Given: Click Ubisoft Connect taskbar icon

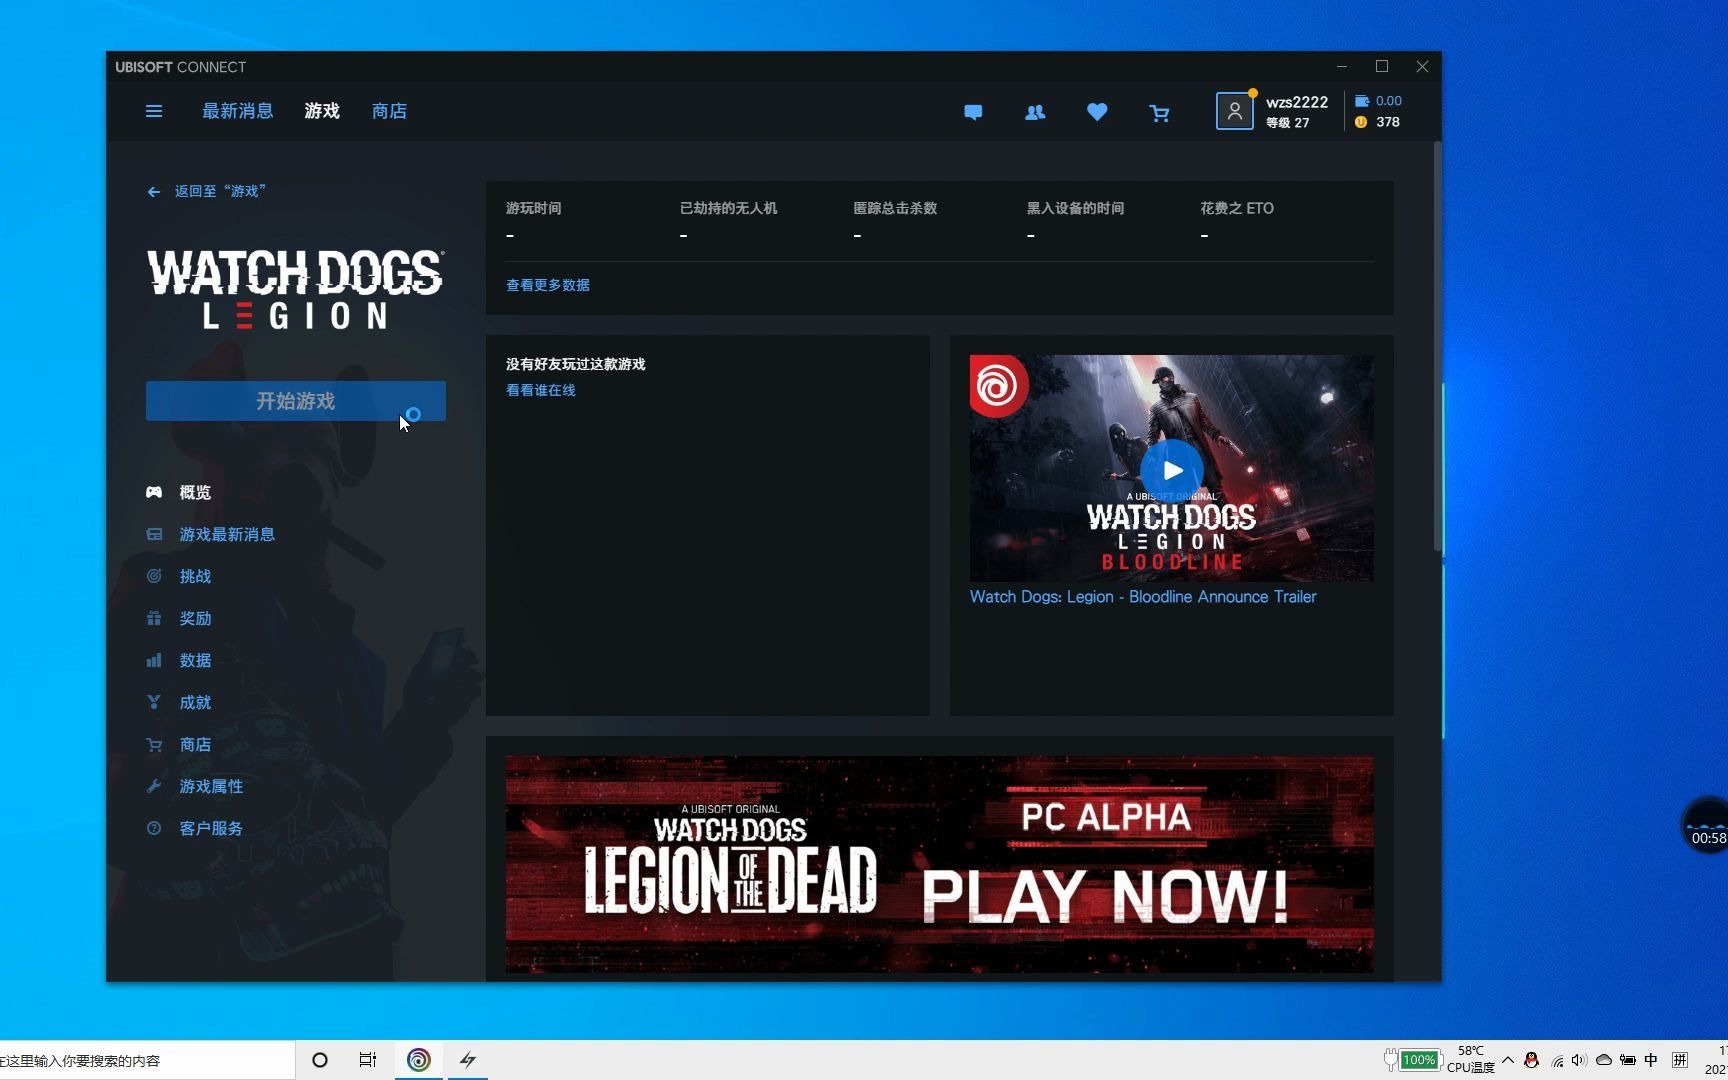Looking at the screenshot, I should [419, 1060].
